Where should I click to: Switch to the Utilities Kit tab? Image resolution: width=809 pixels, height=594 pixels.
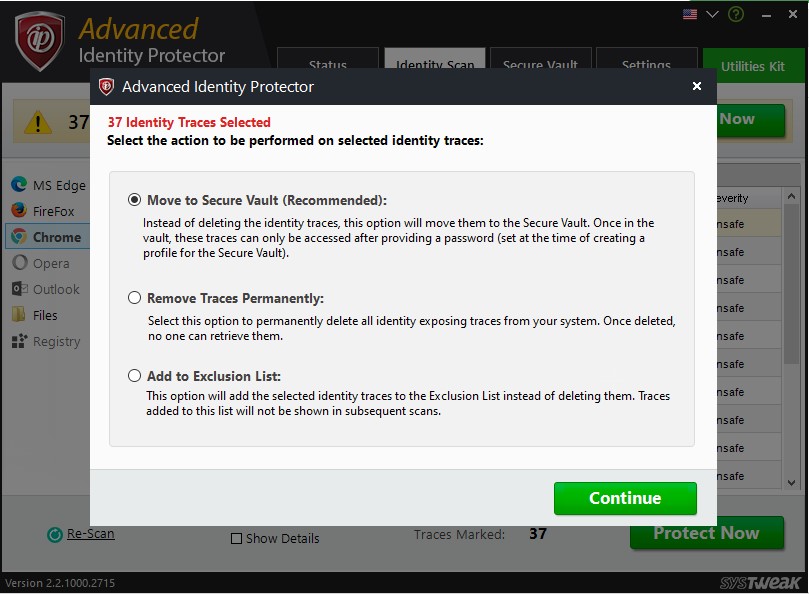[753, 66]
